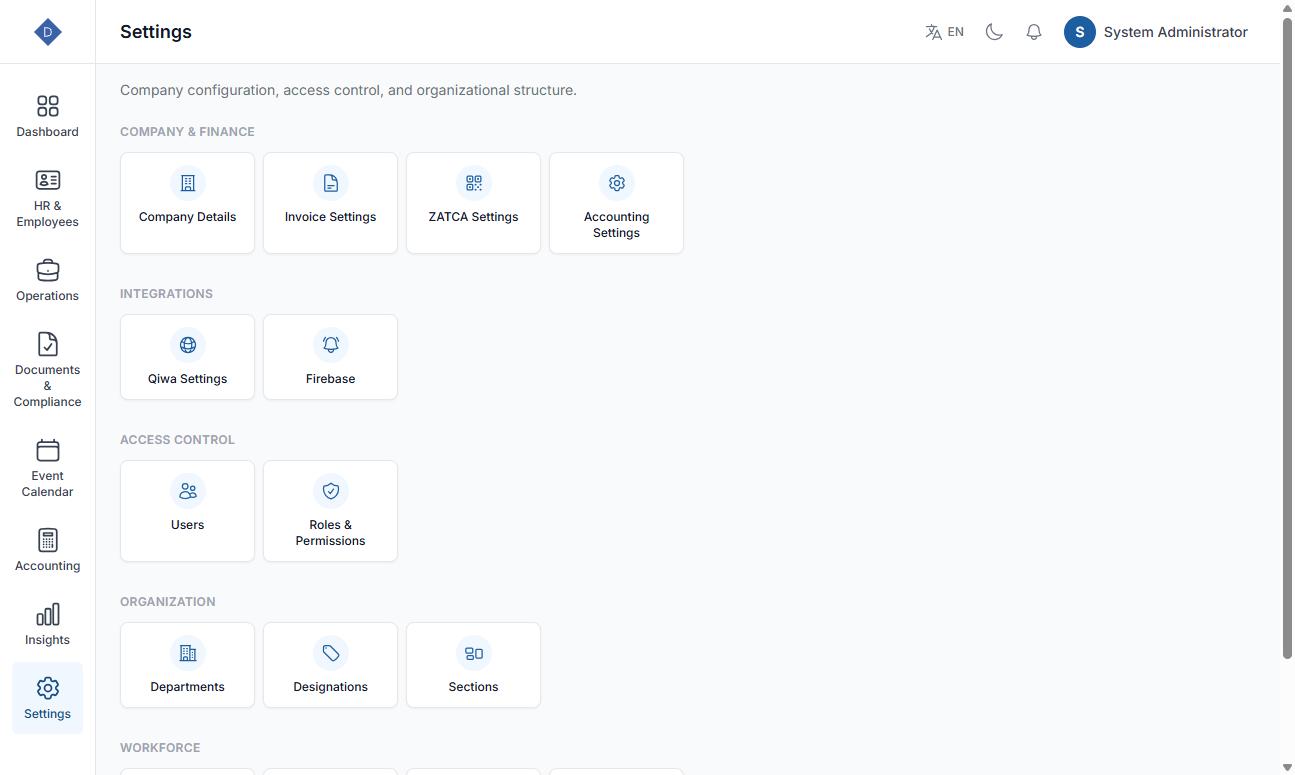Toggle dark mode moon icon

click(994, 32)
